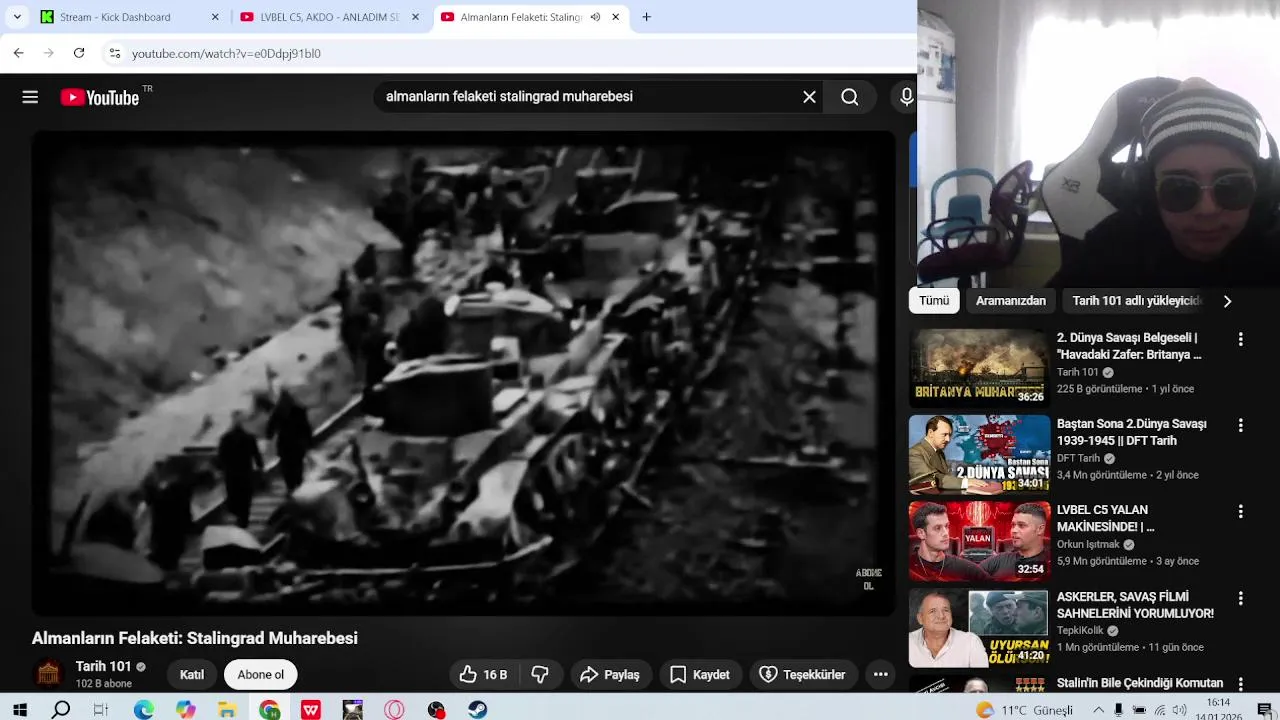View site information icon in address bar
The width and height of the screenshot is (1280, 720).
pyautogui.click(x=115, y=53)
